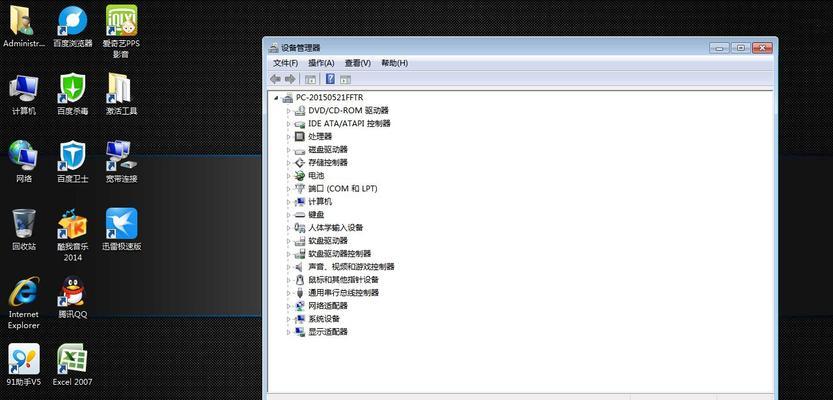Expand the DVD/CD-ROM 驱动器 node
The width and height of the screenshot is (833, 400).
(288, 110)
